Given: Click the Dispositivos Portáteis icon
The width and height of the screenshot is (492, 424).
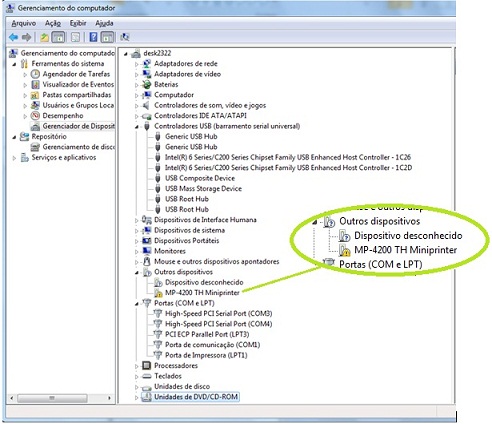Looking at the screenshot, I should (x=147, y=241).
